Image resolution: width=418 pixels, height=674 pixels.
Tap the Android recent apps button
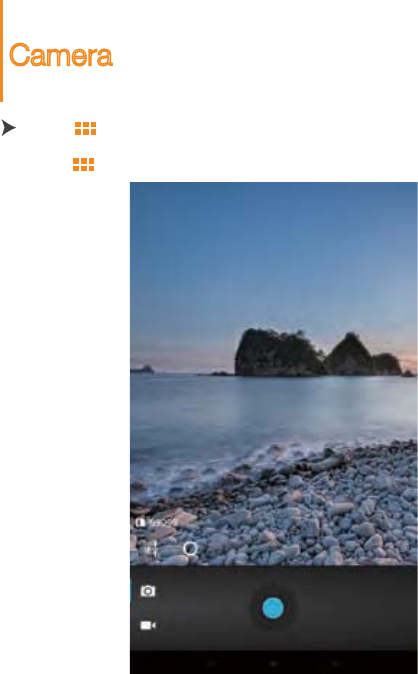(x=336, y=664)
